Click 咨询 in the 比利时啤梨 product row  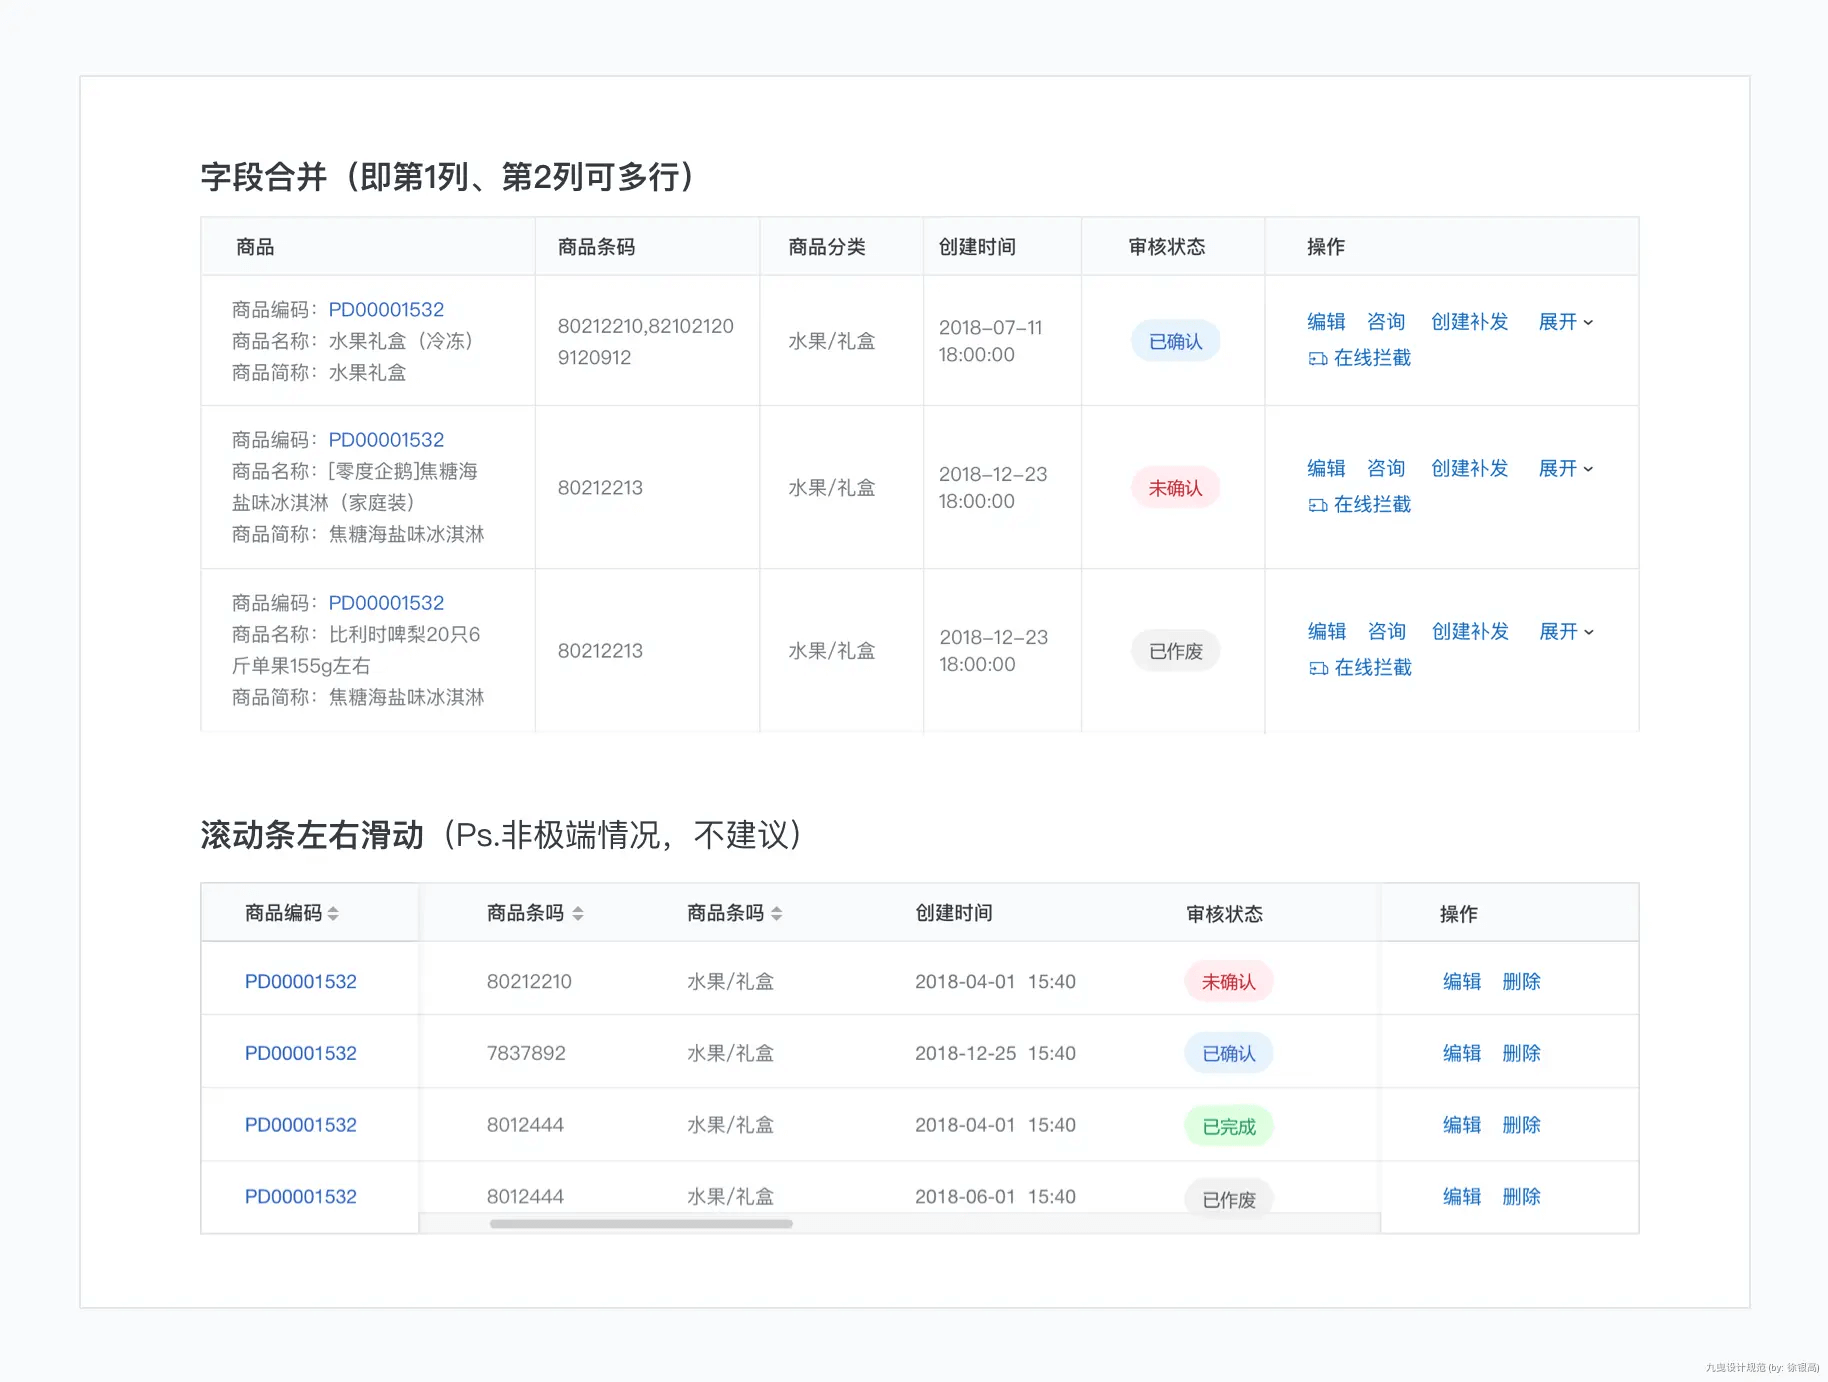1387,632
